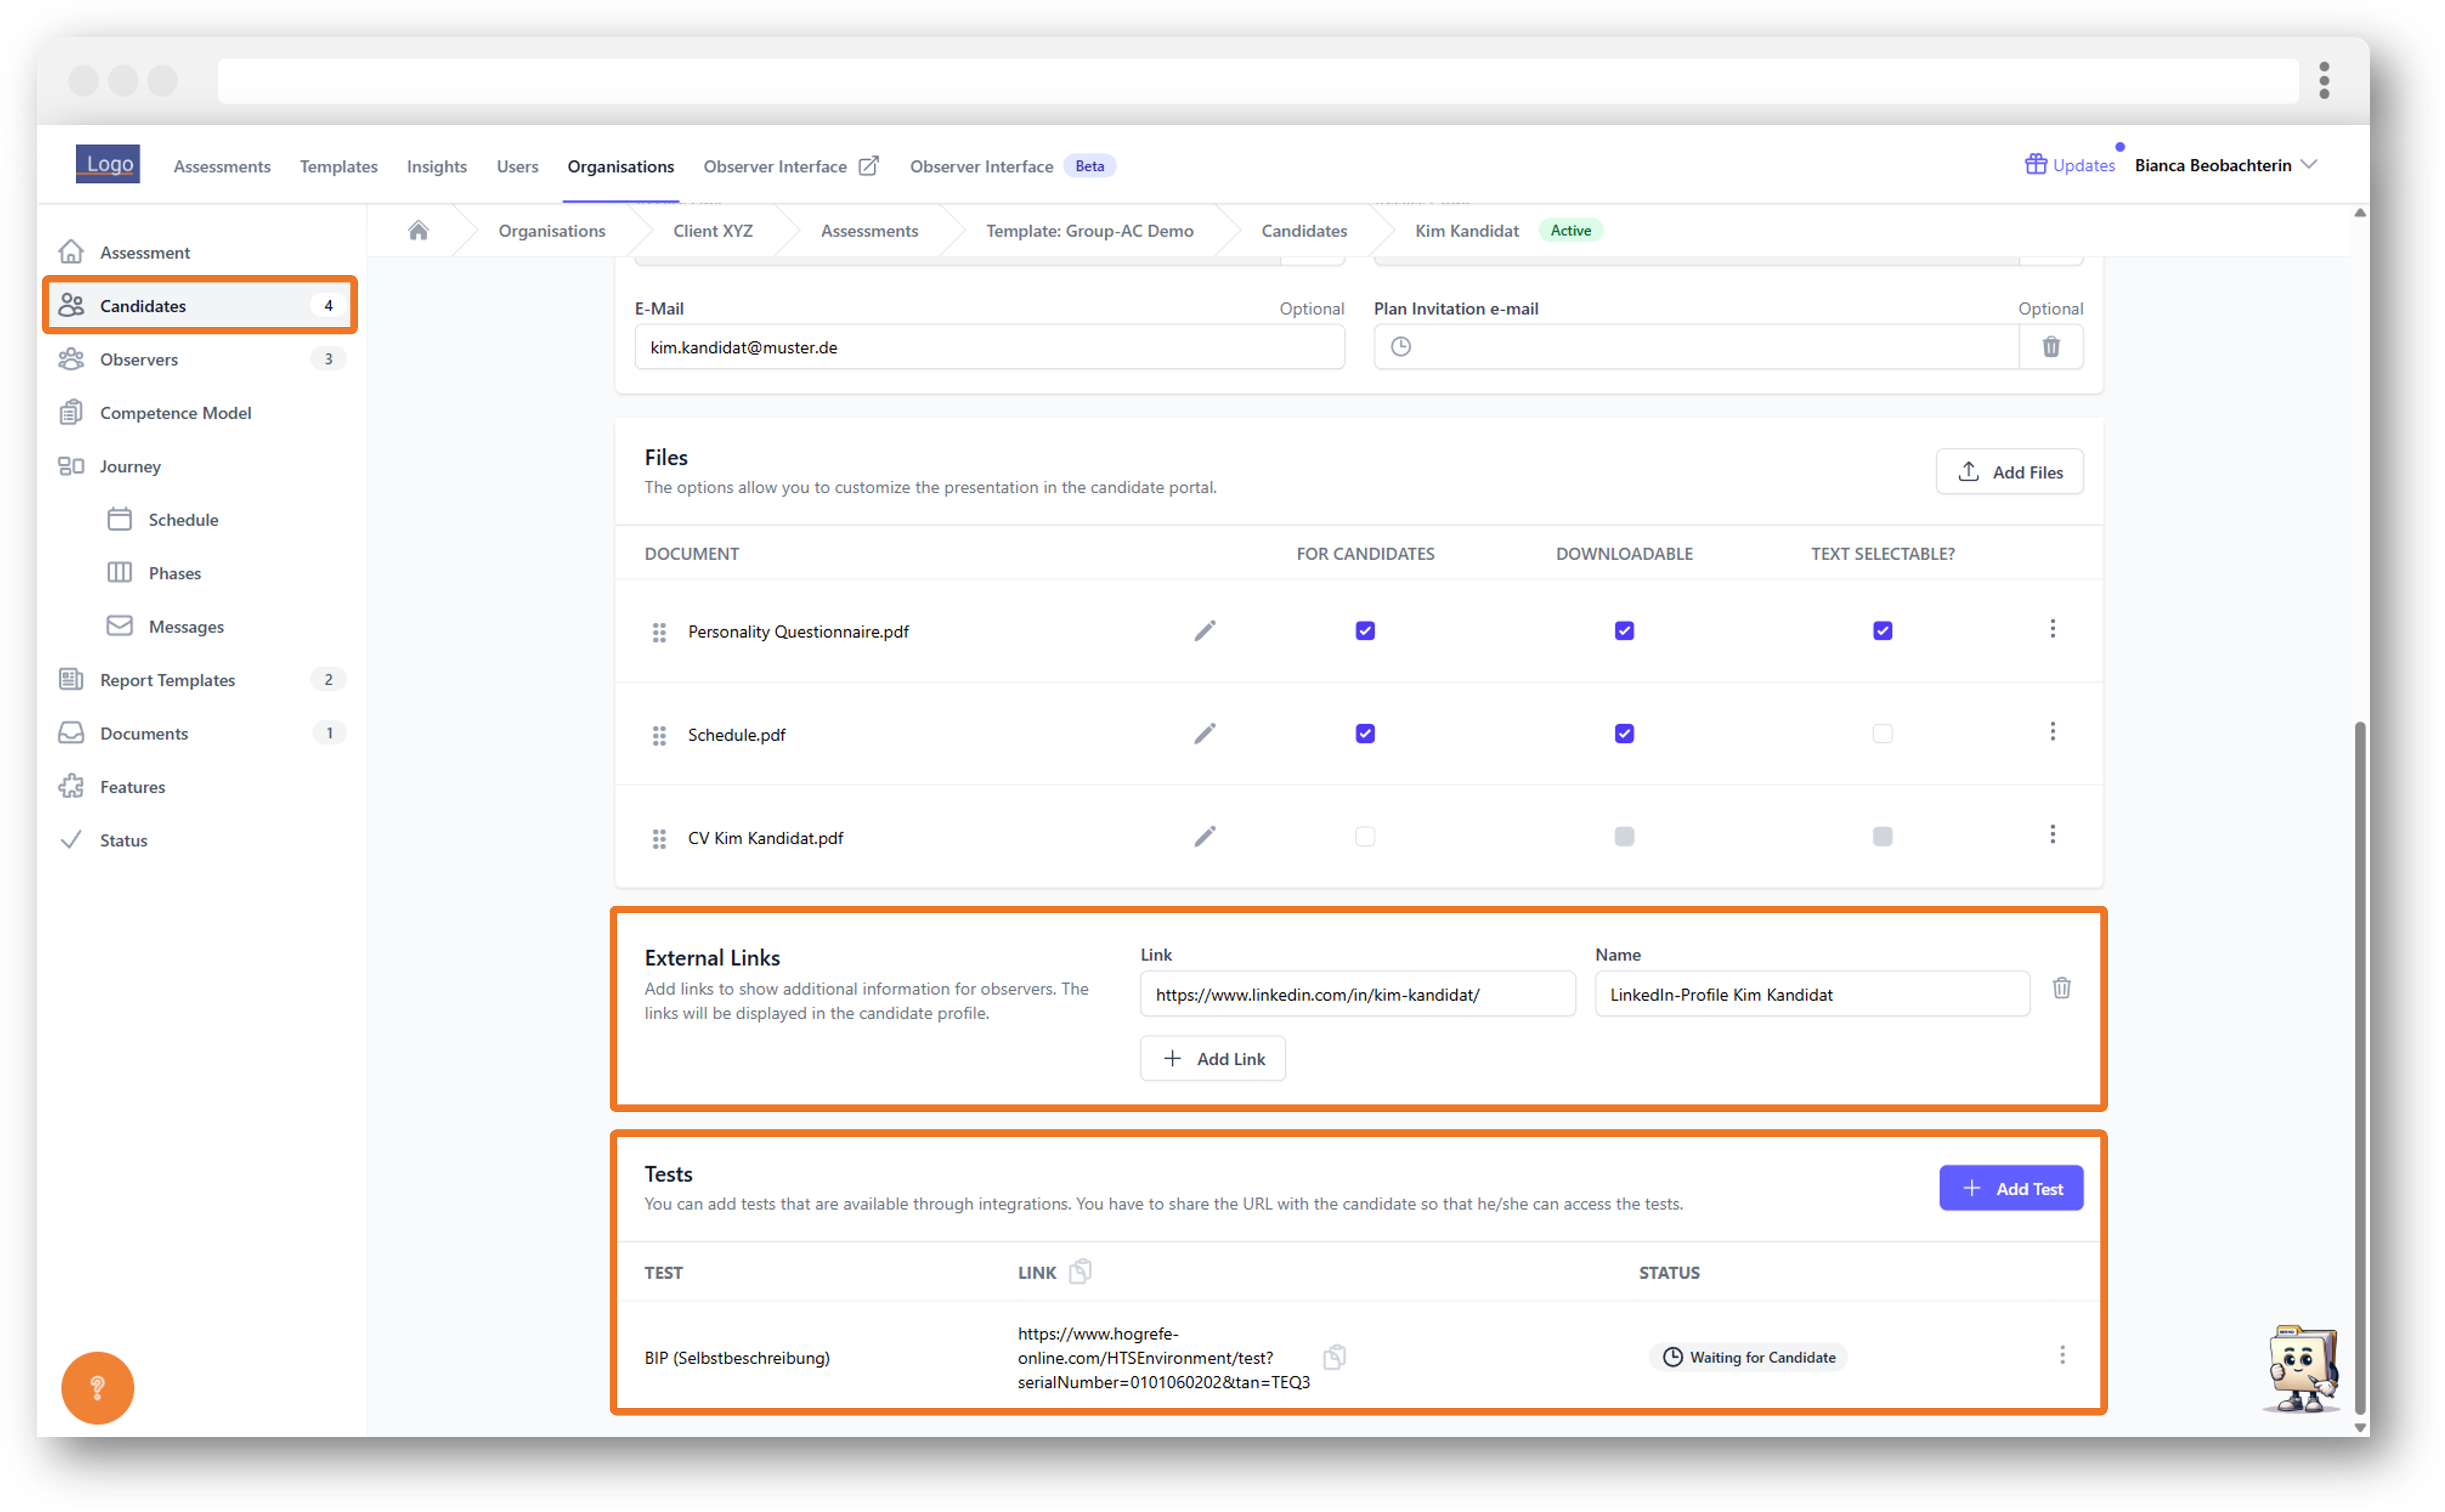Viewport: 2445px width, 1512px height.
Task: Open more options for Schedule.pdf
Action: pyautogui.click(x=2052, y=732)
